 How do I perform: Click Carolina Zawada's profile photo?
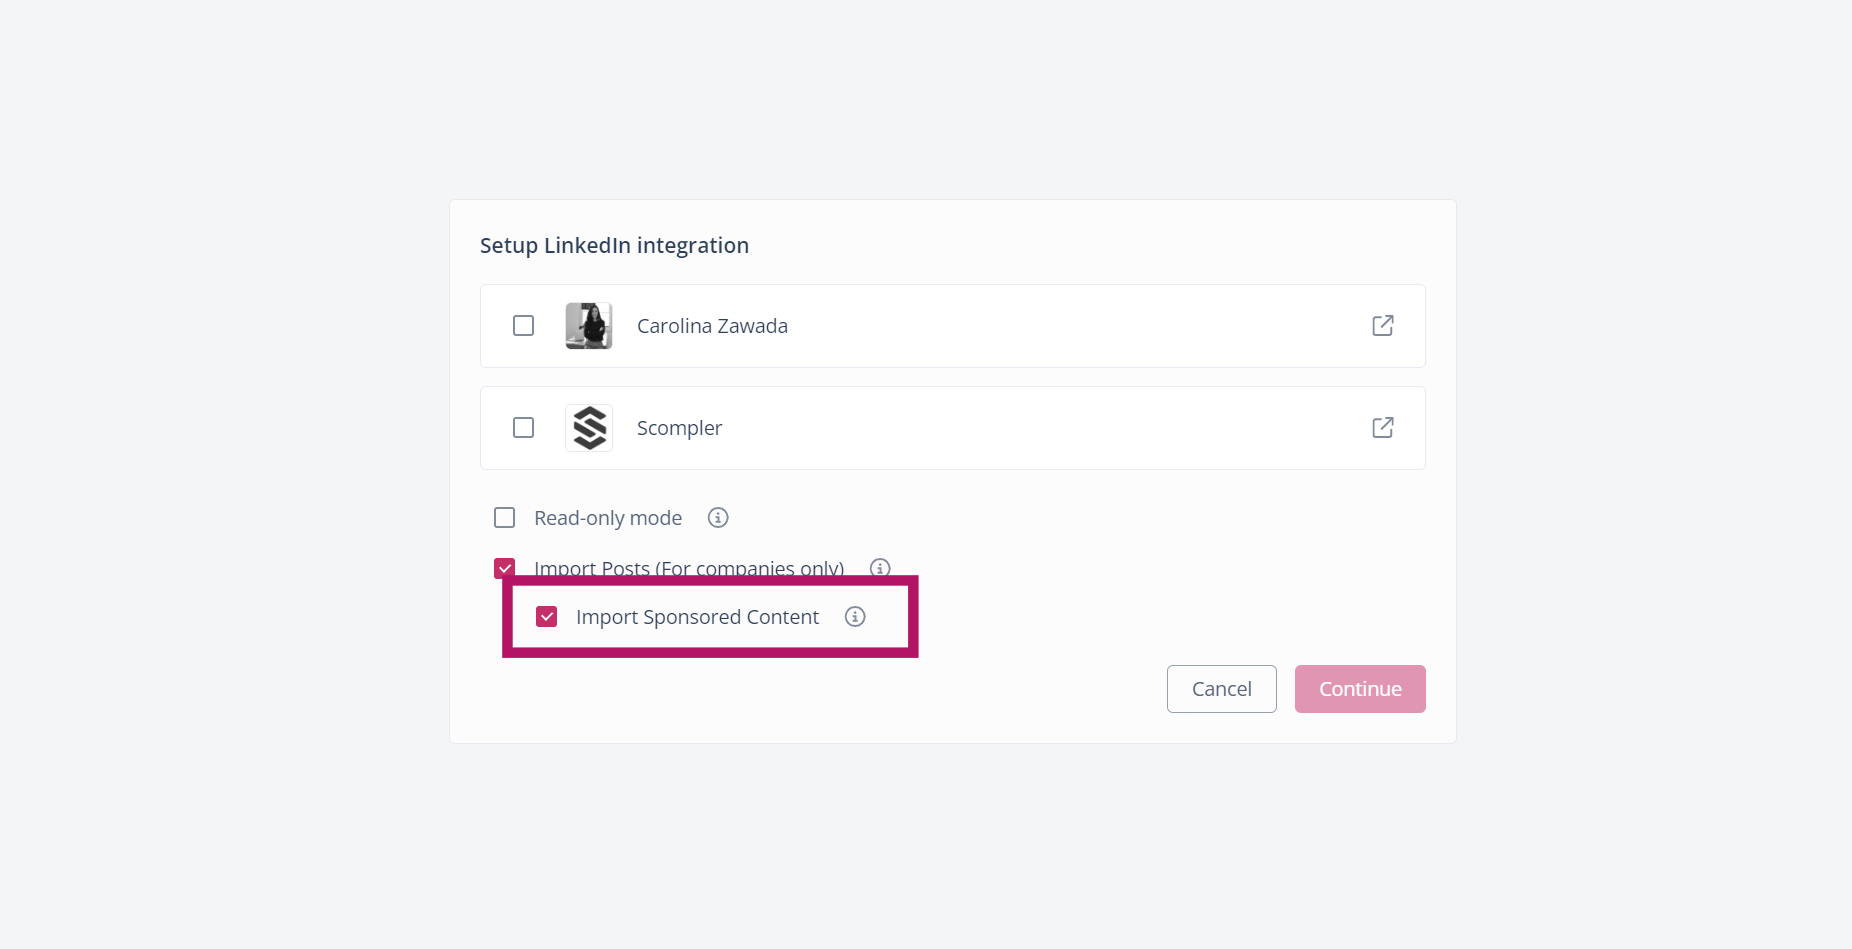pos(589,326)
